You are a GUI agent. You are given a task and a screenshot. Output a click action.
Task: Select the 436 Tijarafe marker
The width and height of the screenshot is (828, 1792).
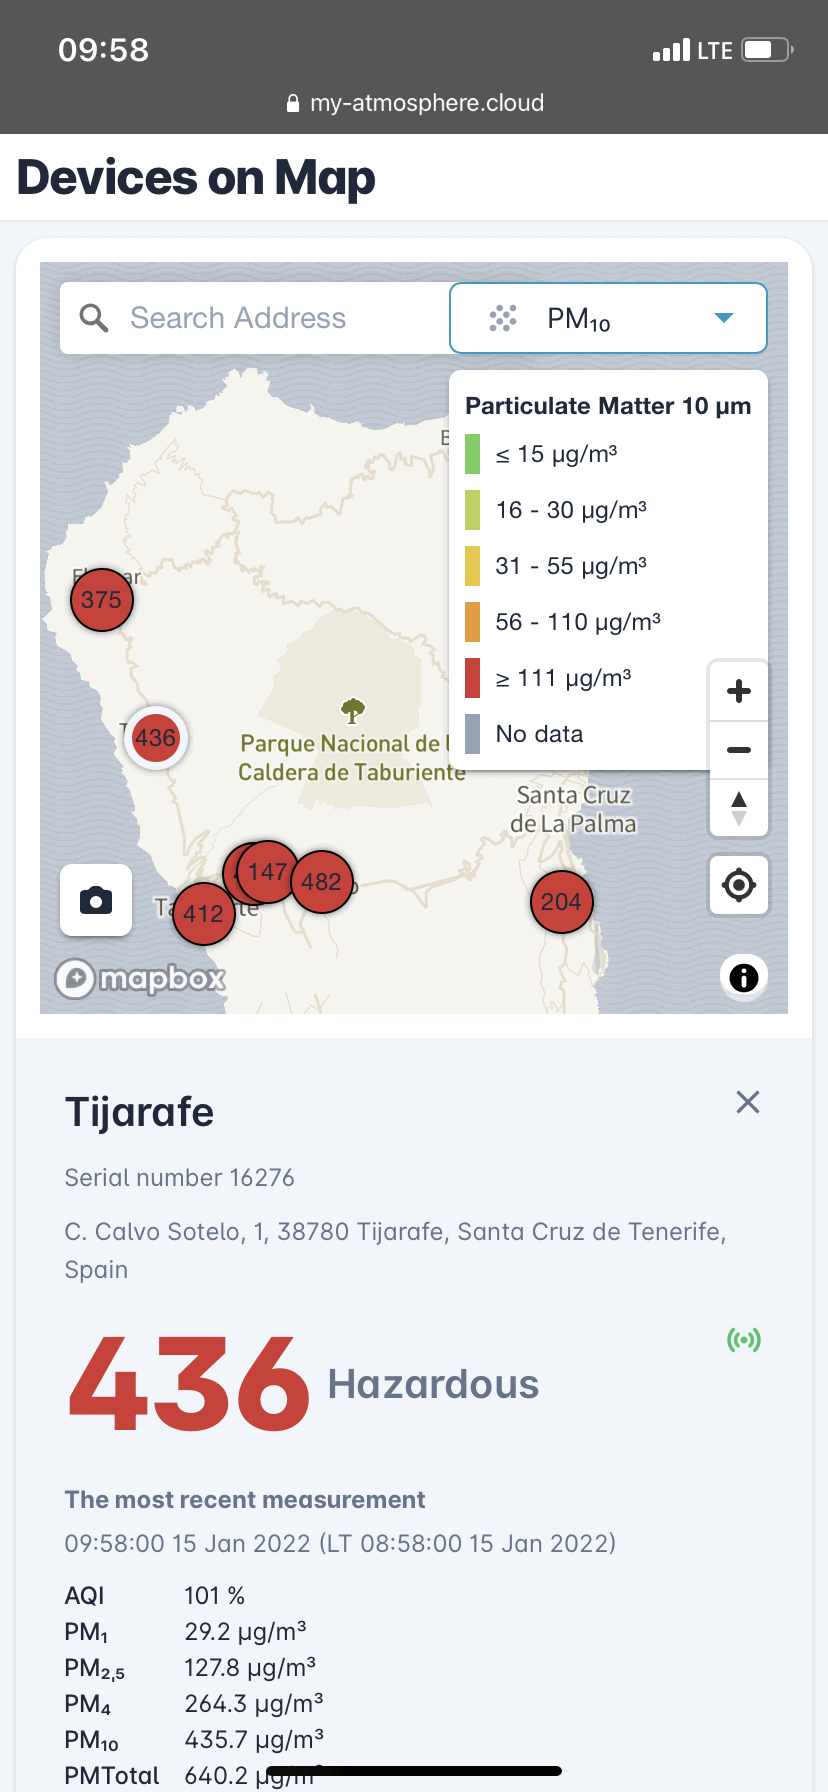156,738
